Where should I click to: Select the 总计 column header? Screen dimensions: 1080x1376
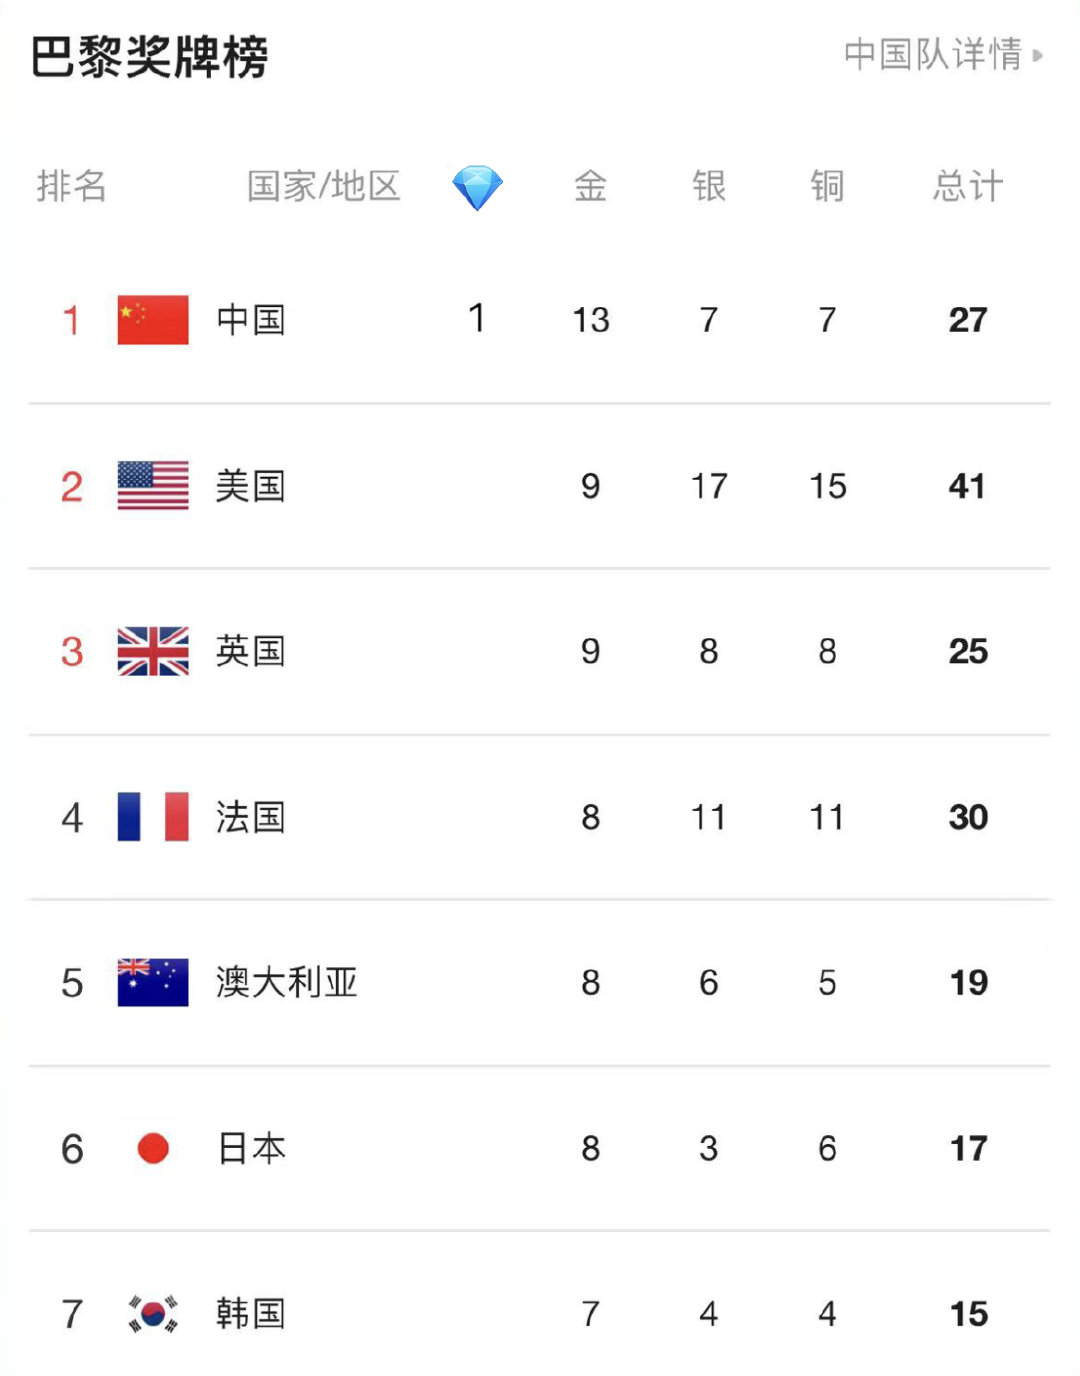pos(968,186)
